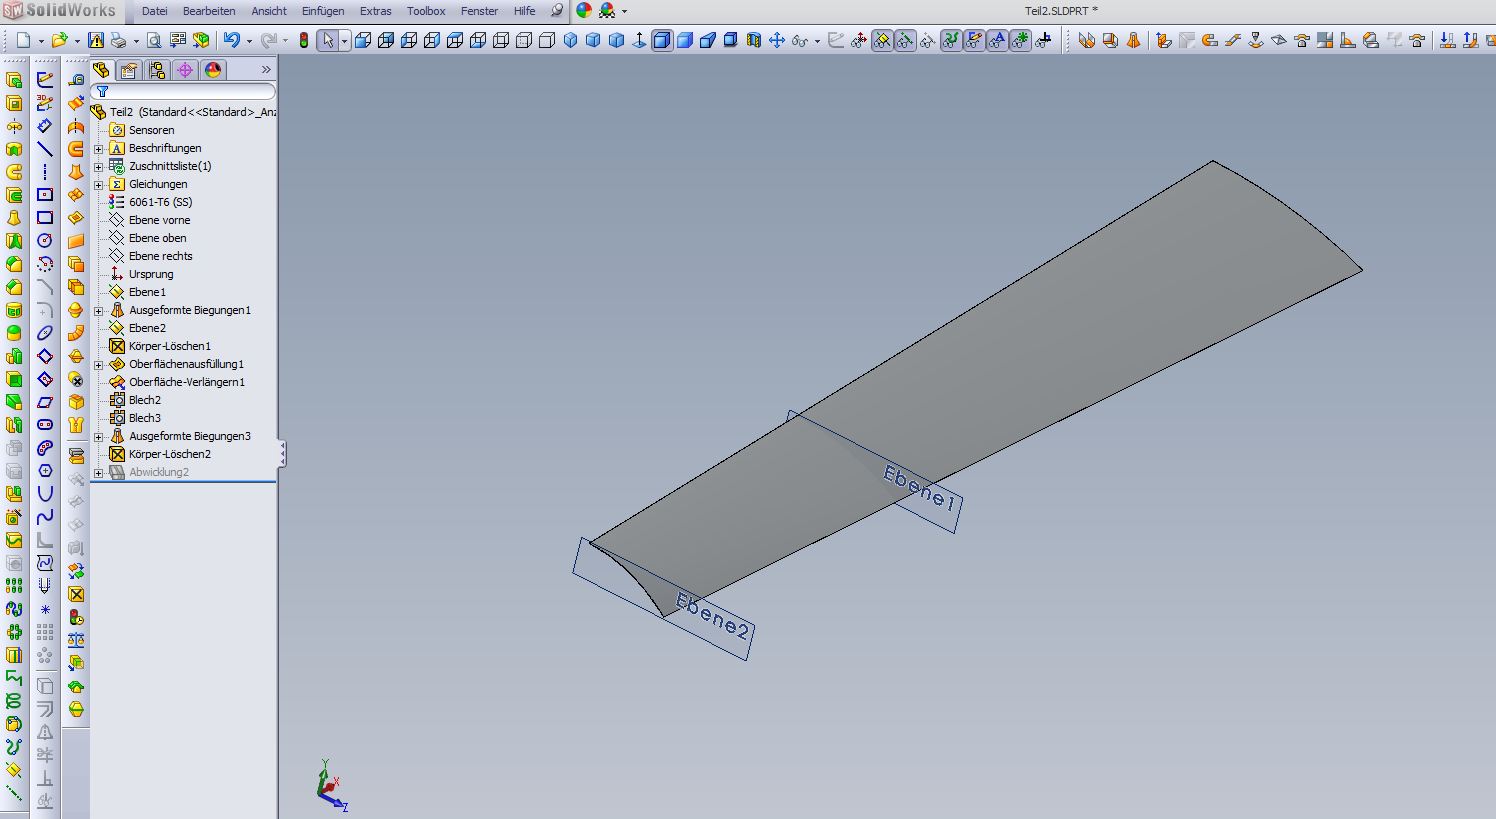This screenshot has width=1496, height=819.
Task: Click the filter funnel icon
Action: point(102,92)
